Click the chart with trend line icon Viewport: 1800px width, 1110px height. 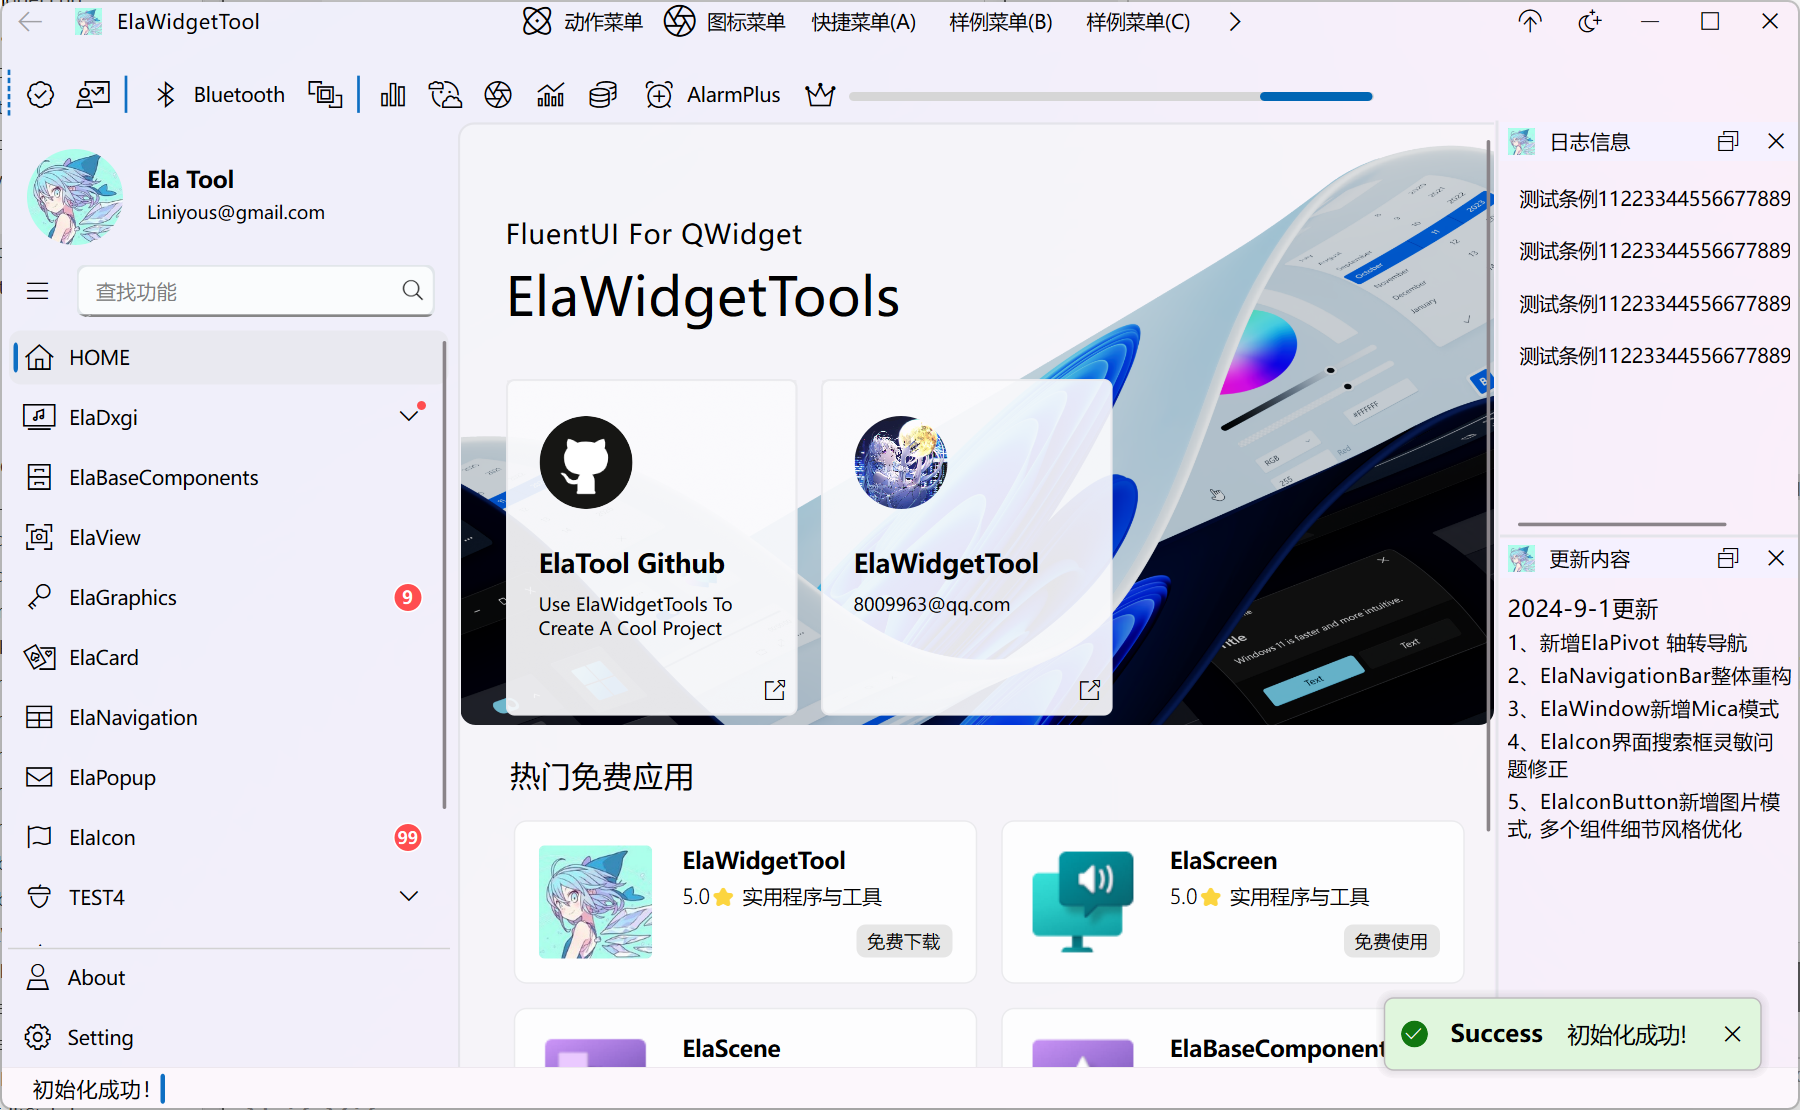pos(551,95)
